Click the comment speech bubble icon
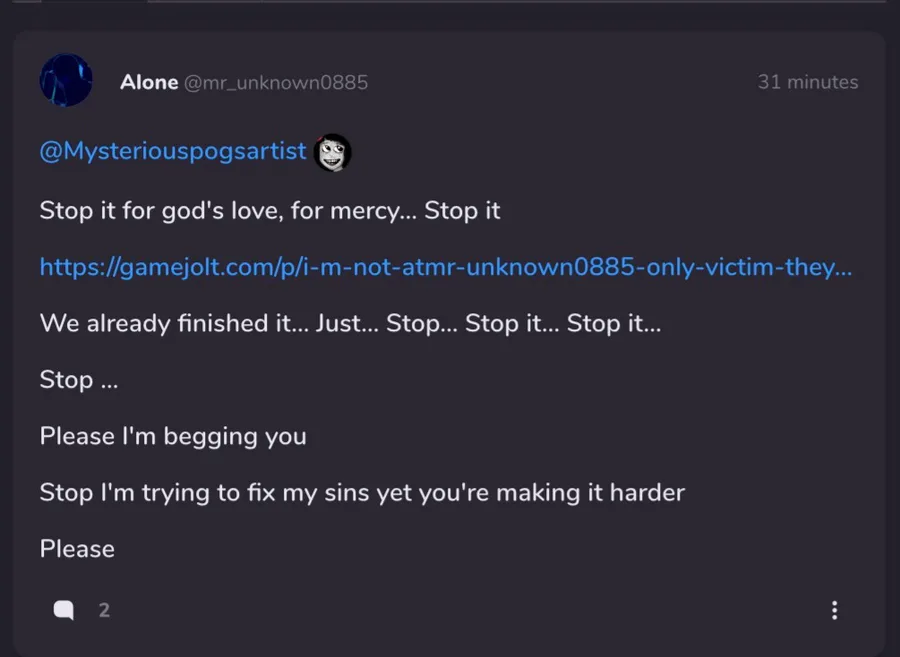Viewport: 900px width, 657px height. point(64,610)
